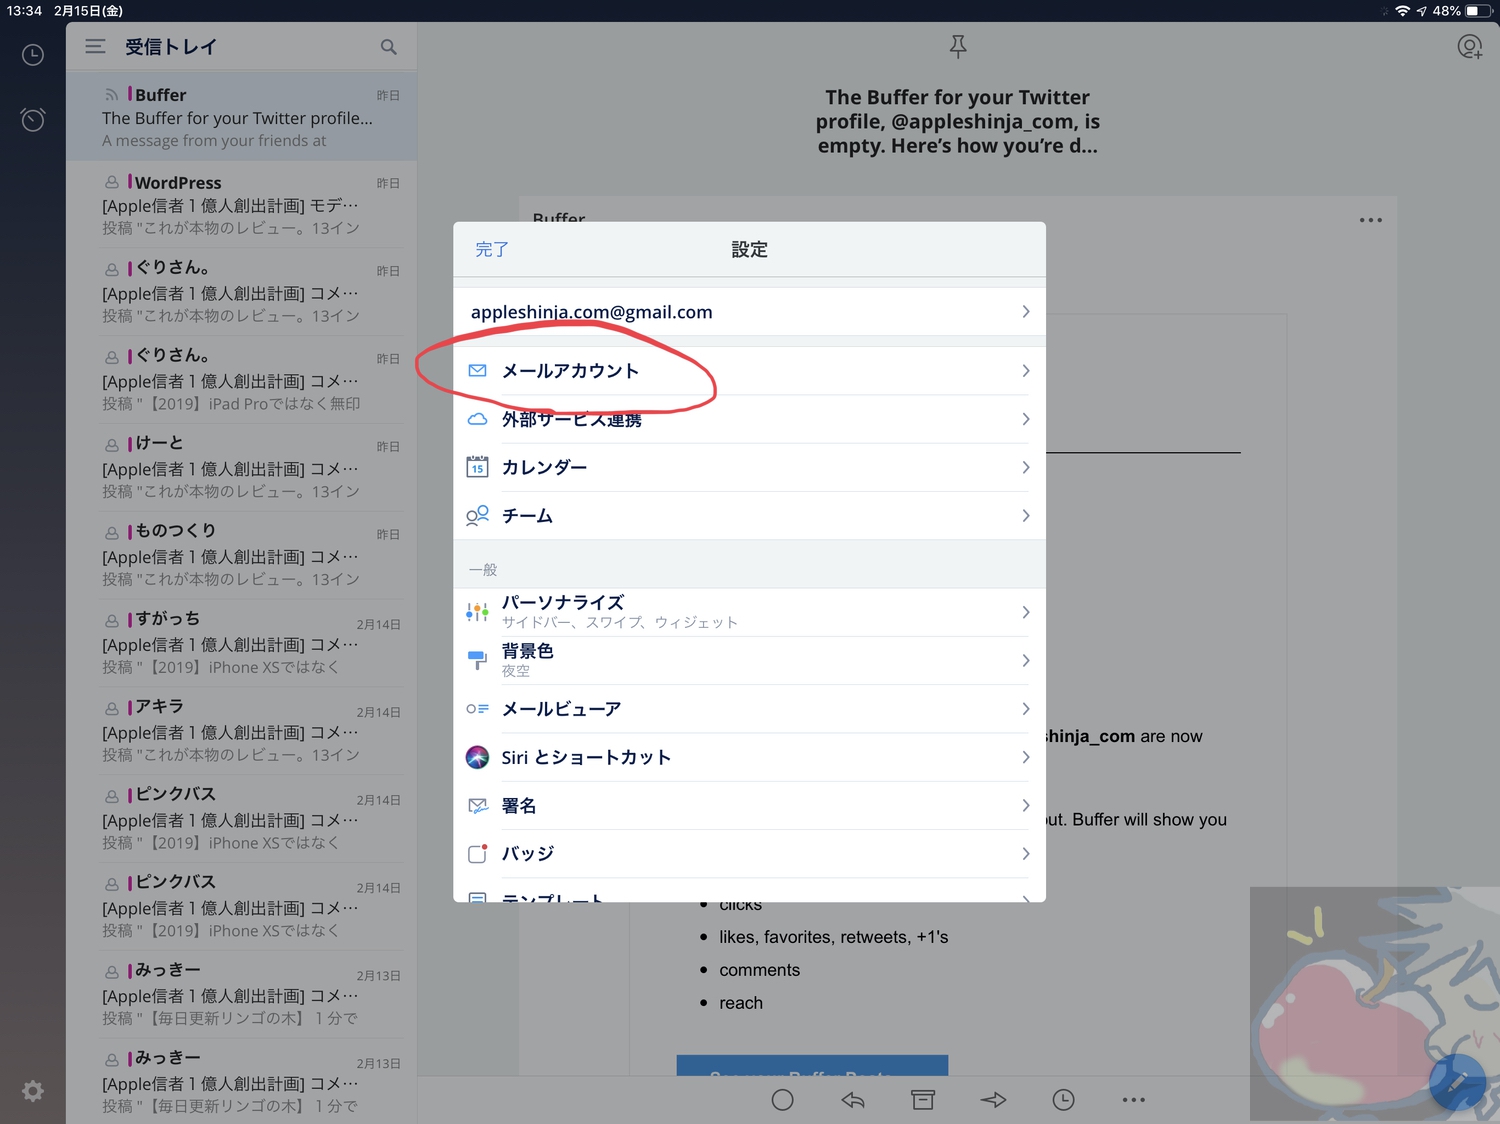
Task: Click the badge icon beside バッジ
Action: [x=478, y=854]
